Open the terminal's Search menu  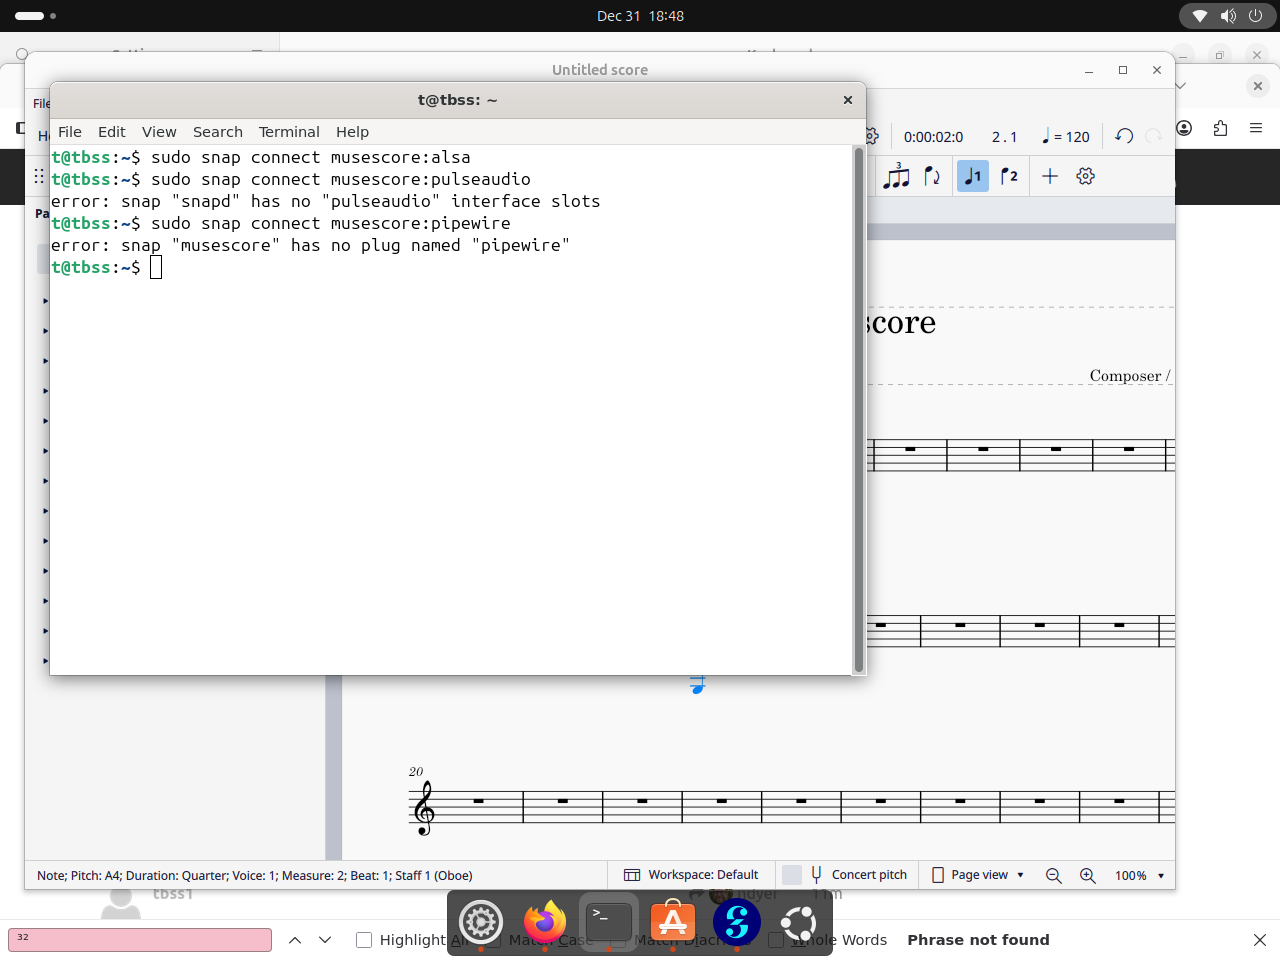[x=217, y=132]
